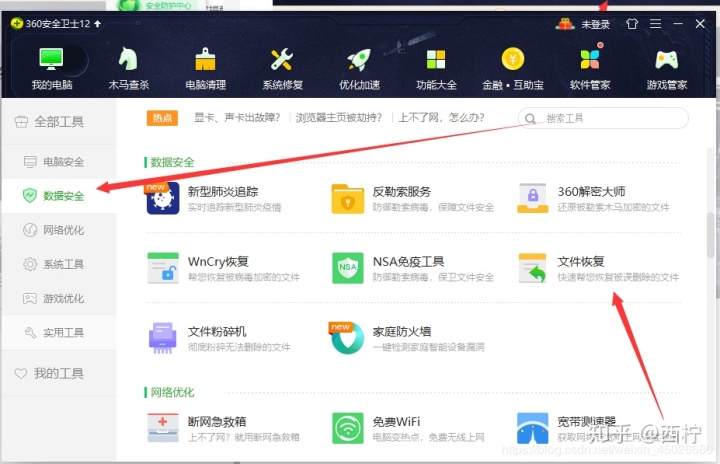Launch 断网急救箱 first-aid icon

click(163, 428)
